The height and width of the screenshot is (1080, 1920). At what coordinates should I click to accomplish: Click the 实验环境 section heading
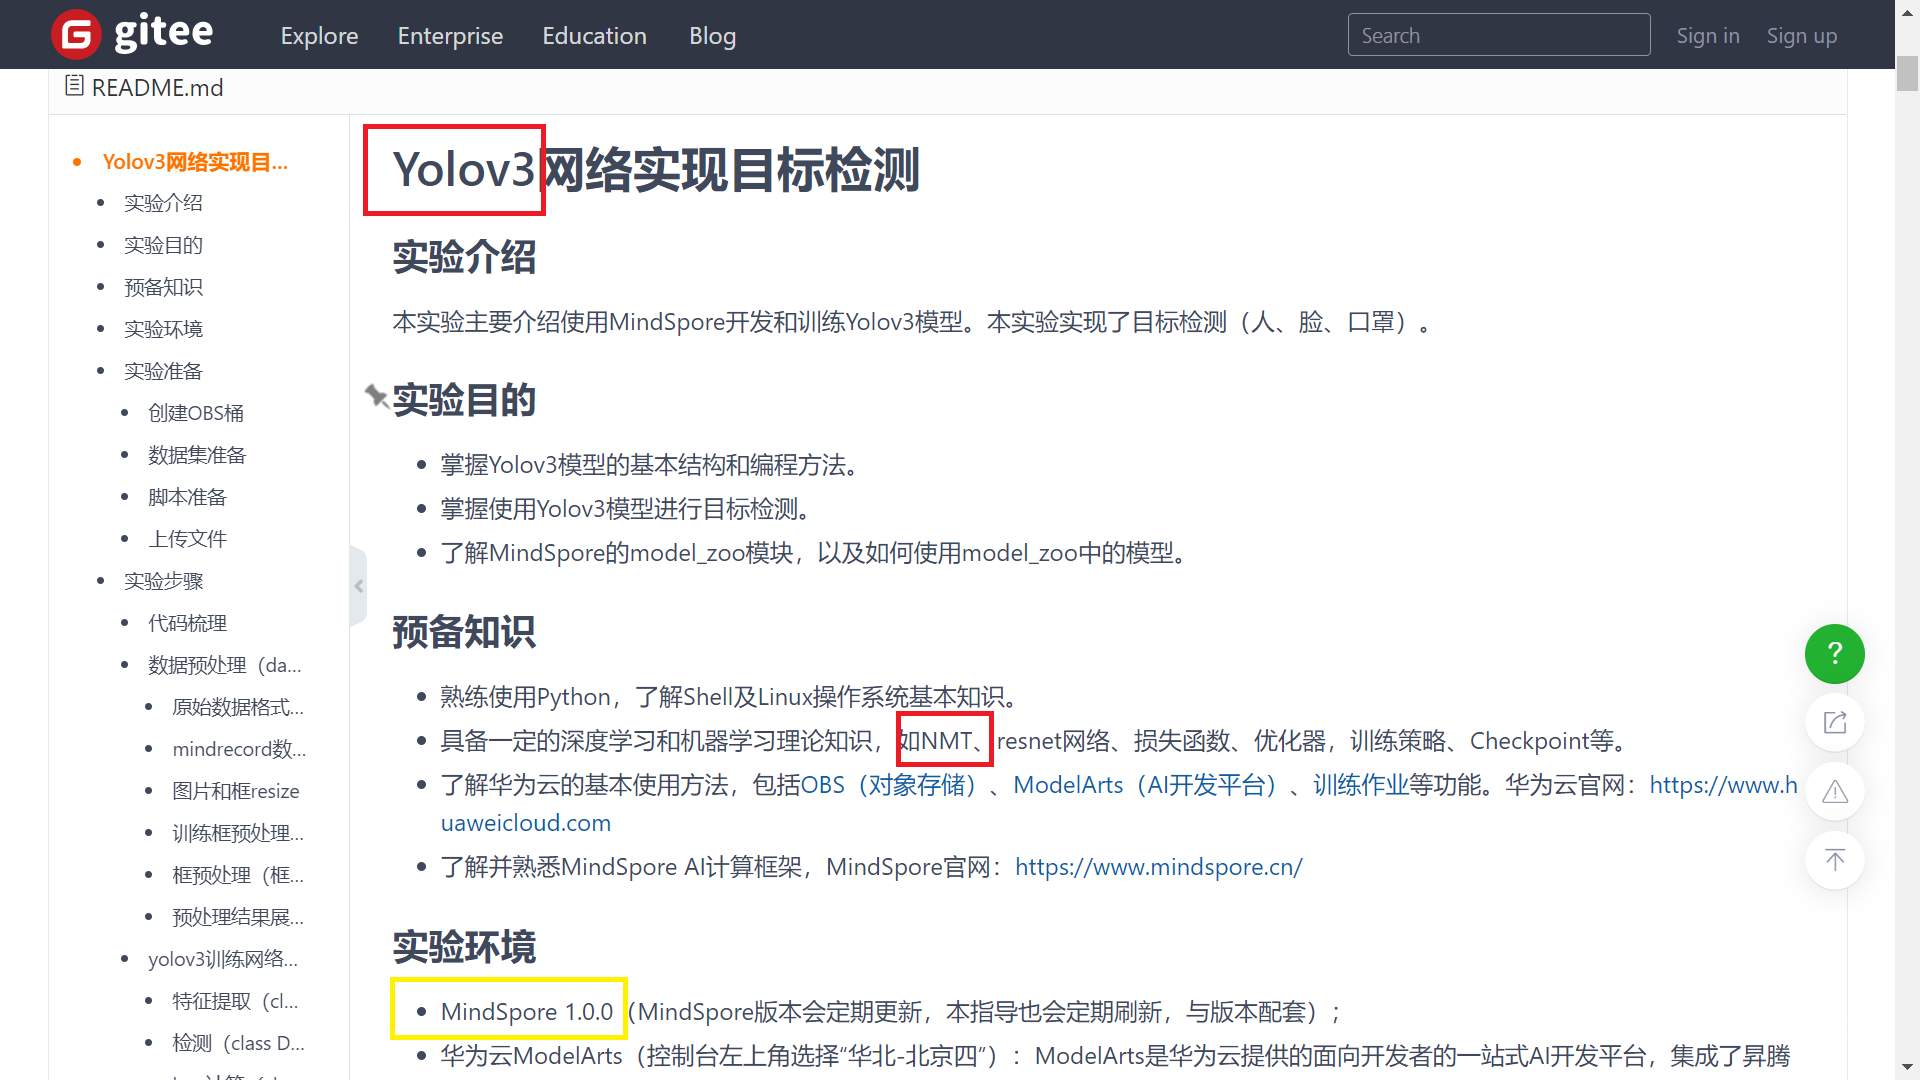tap(464, 947)
